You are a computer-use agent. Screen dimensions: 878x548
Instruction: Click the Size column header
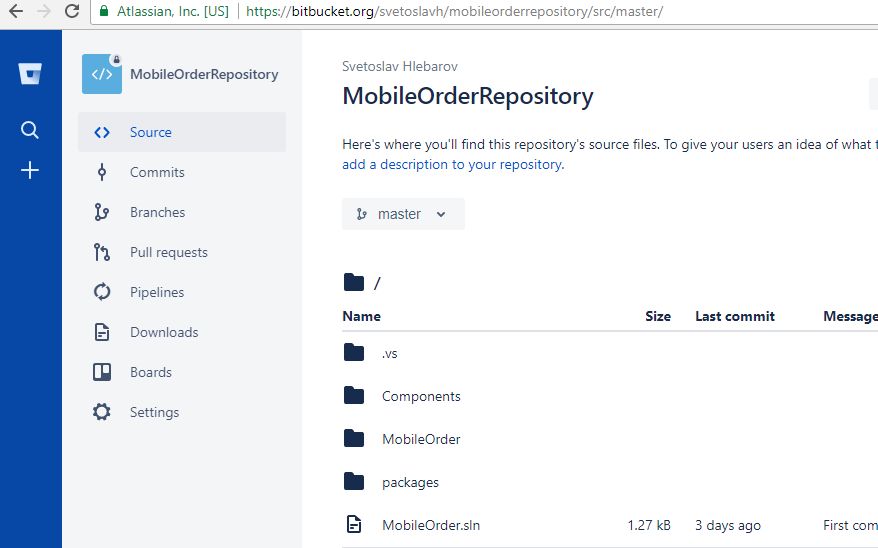point(658,316)
